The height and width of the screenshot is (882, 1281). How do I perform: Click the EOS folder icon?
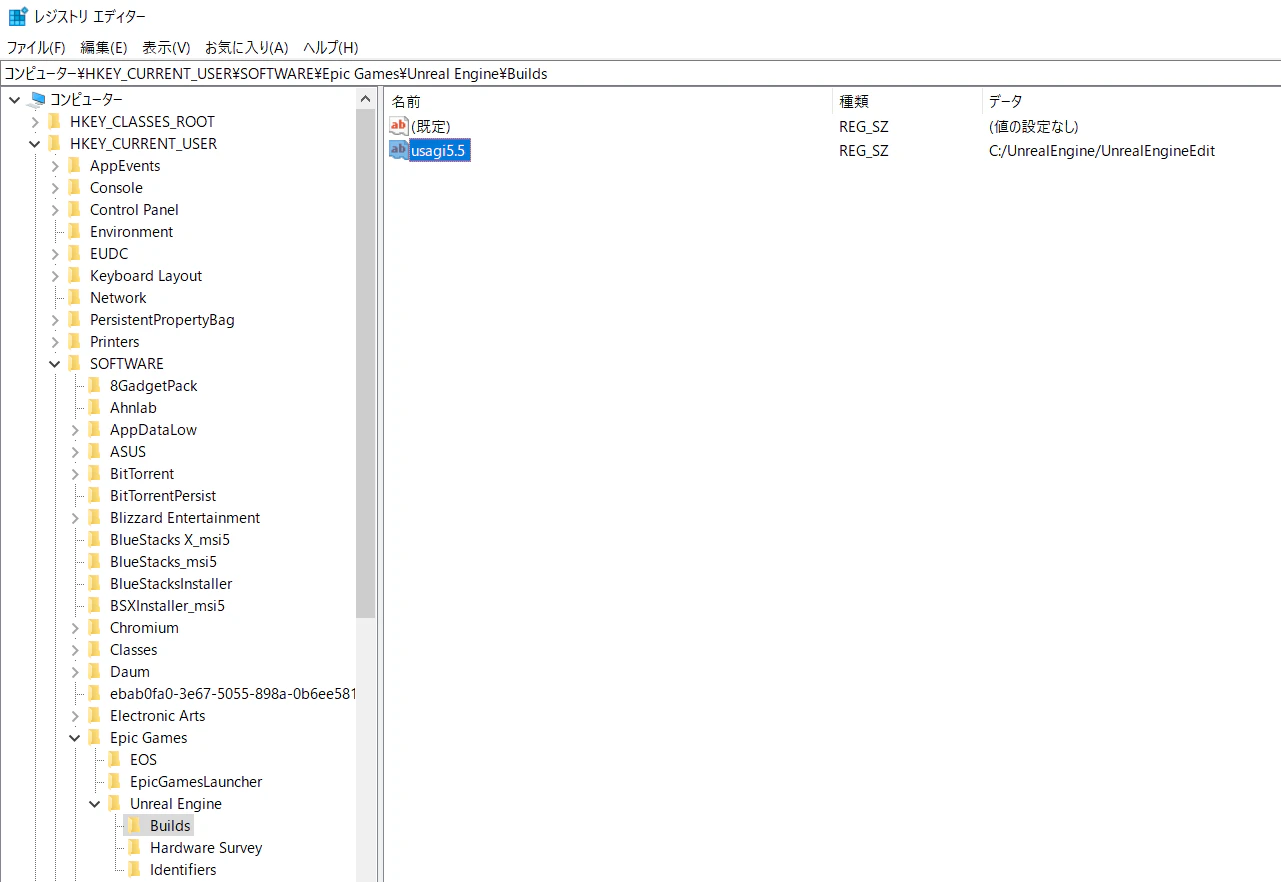114,759
